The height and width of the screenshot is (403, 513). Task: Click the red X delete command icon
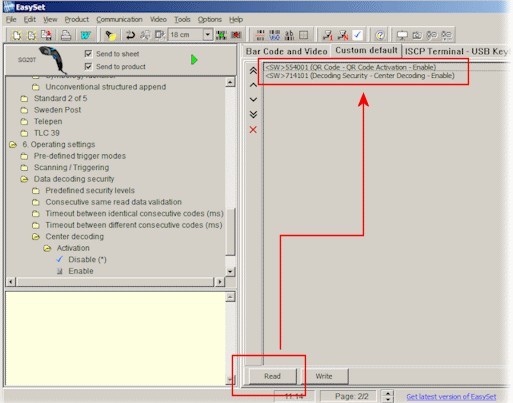253,130
